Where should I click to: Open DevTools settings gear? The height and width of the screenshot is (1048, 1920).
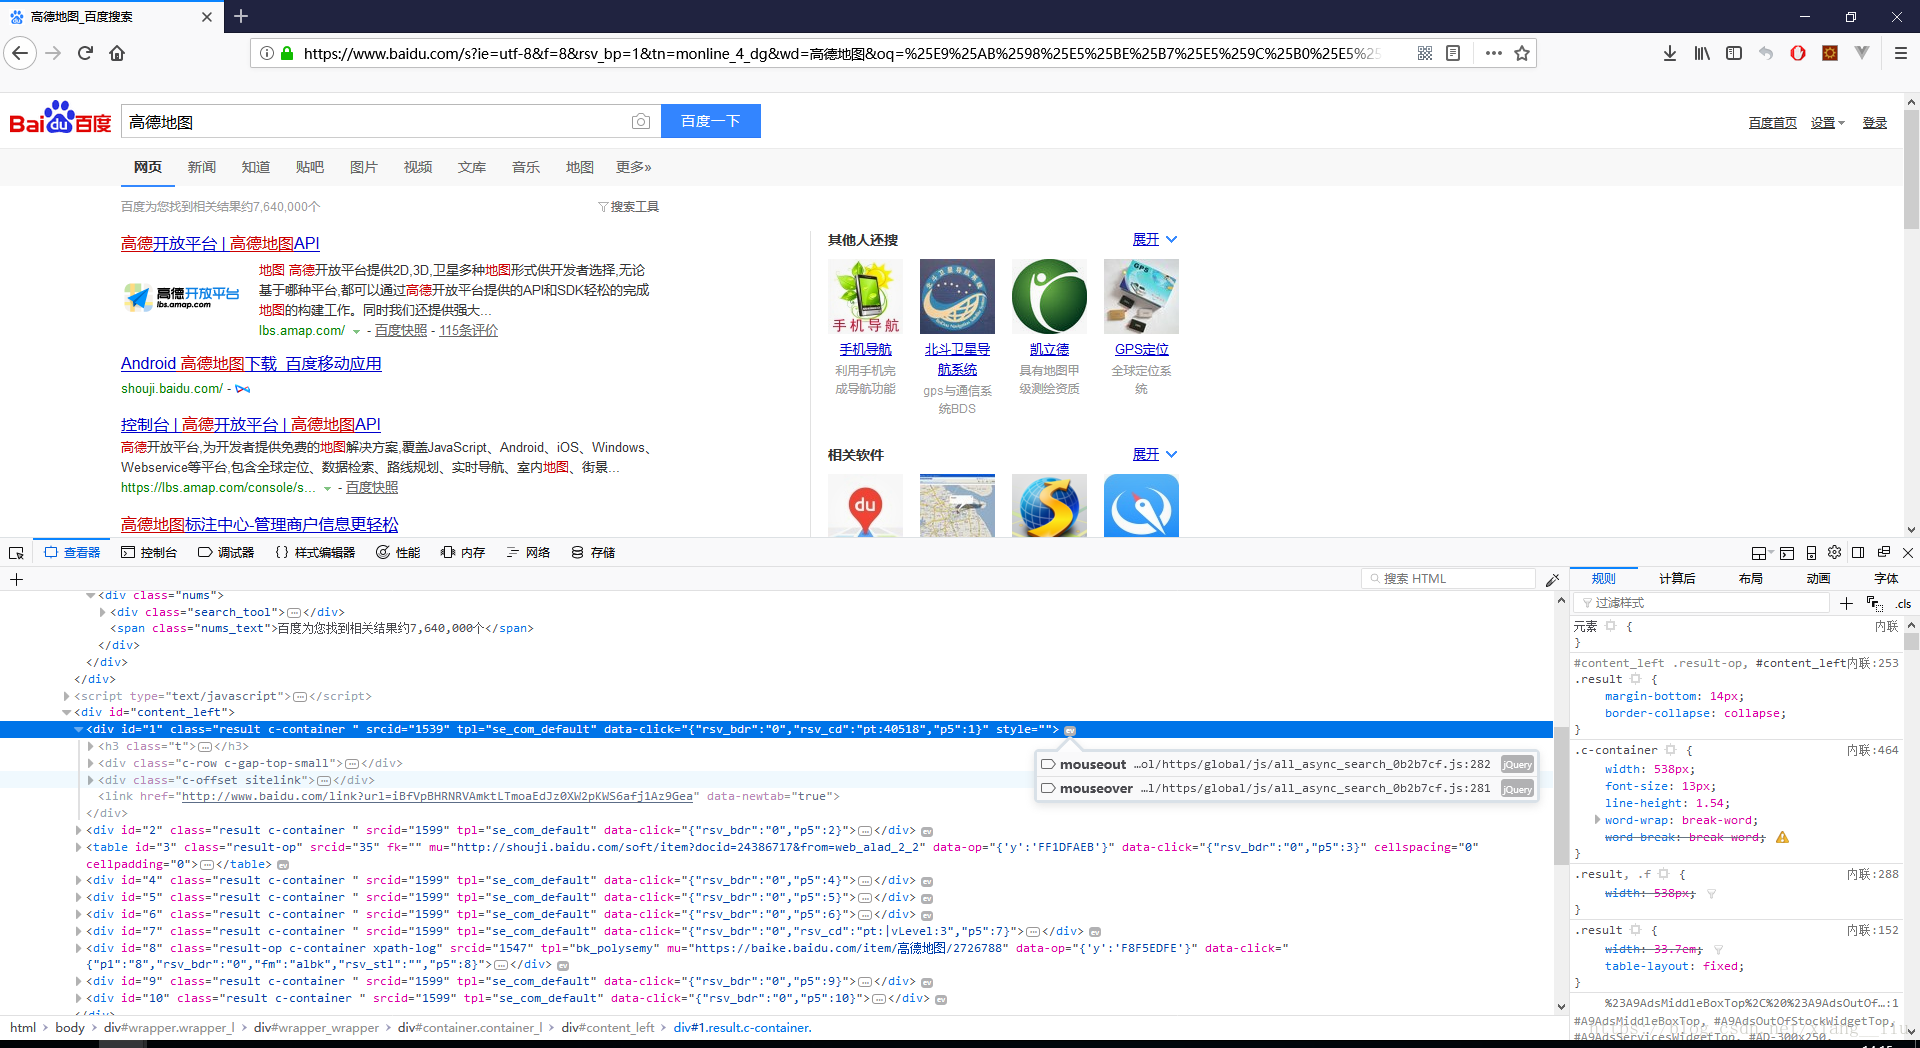pos(1834,552)
